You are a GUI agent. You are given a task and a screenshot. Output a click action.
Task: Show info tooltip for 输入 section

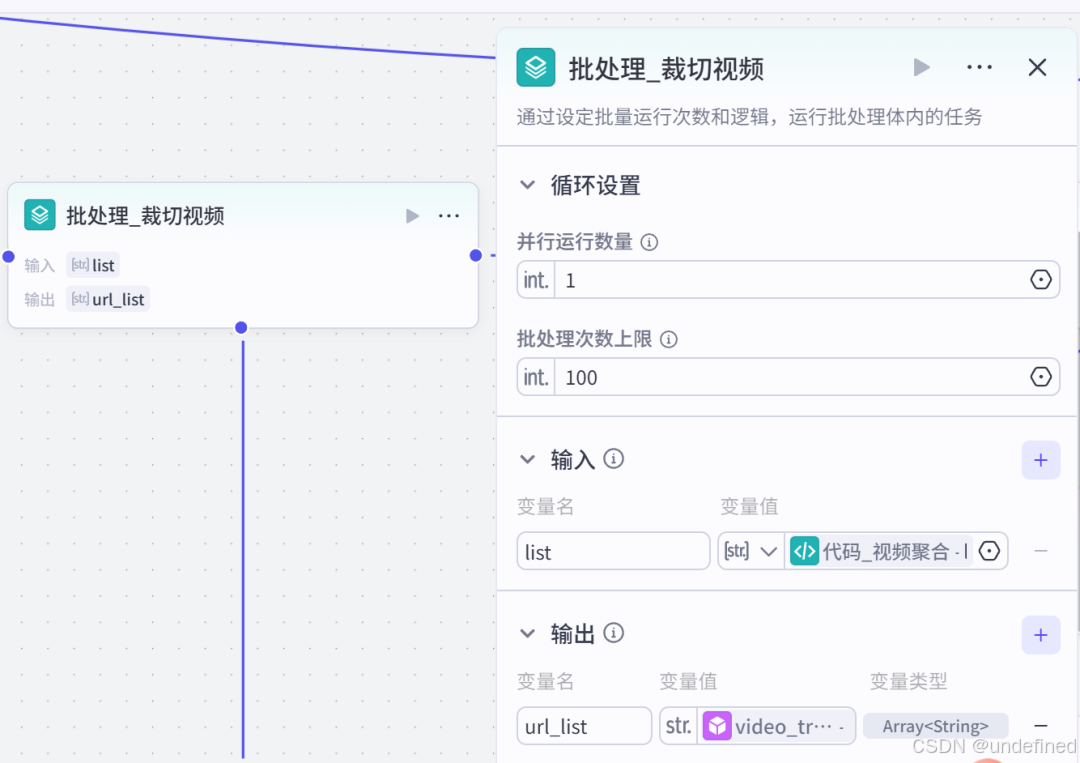[614, 459]
